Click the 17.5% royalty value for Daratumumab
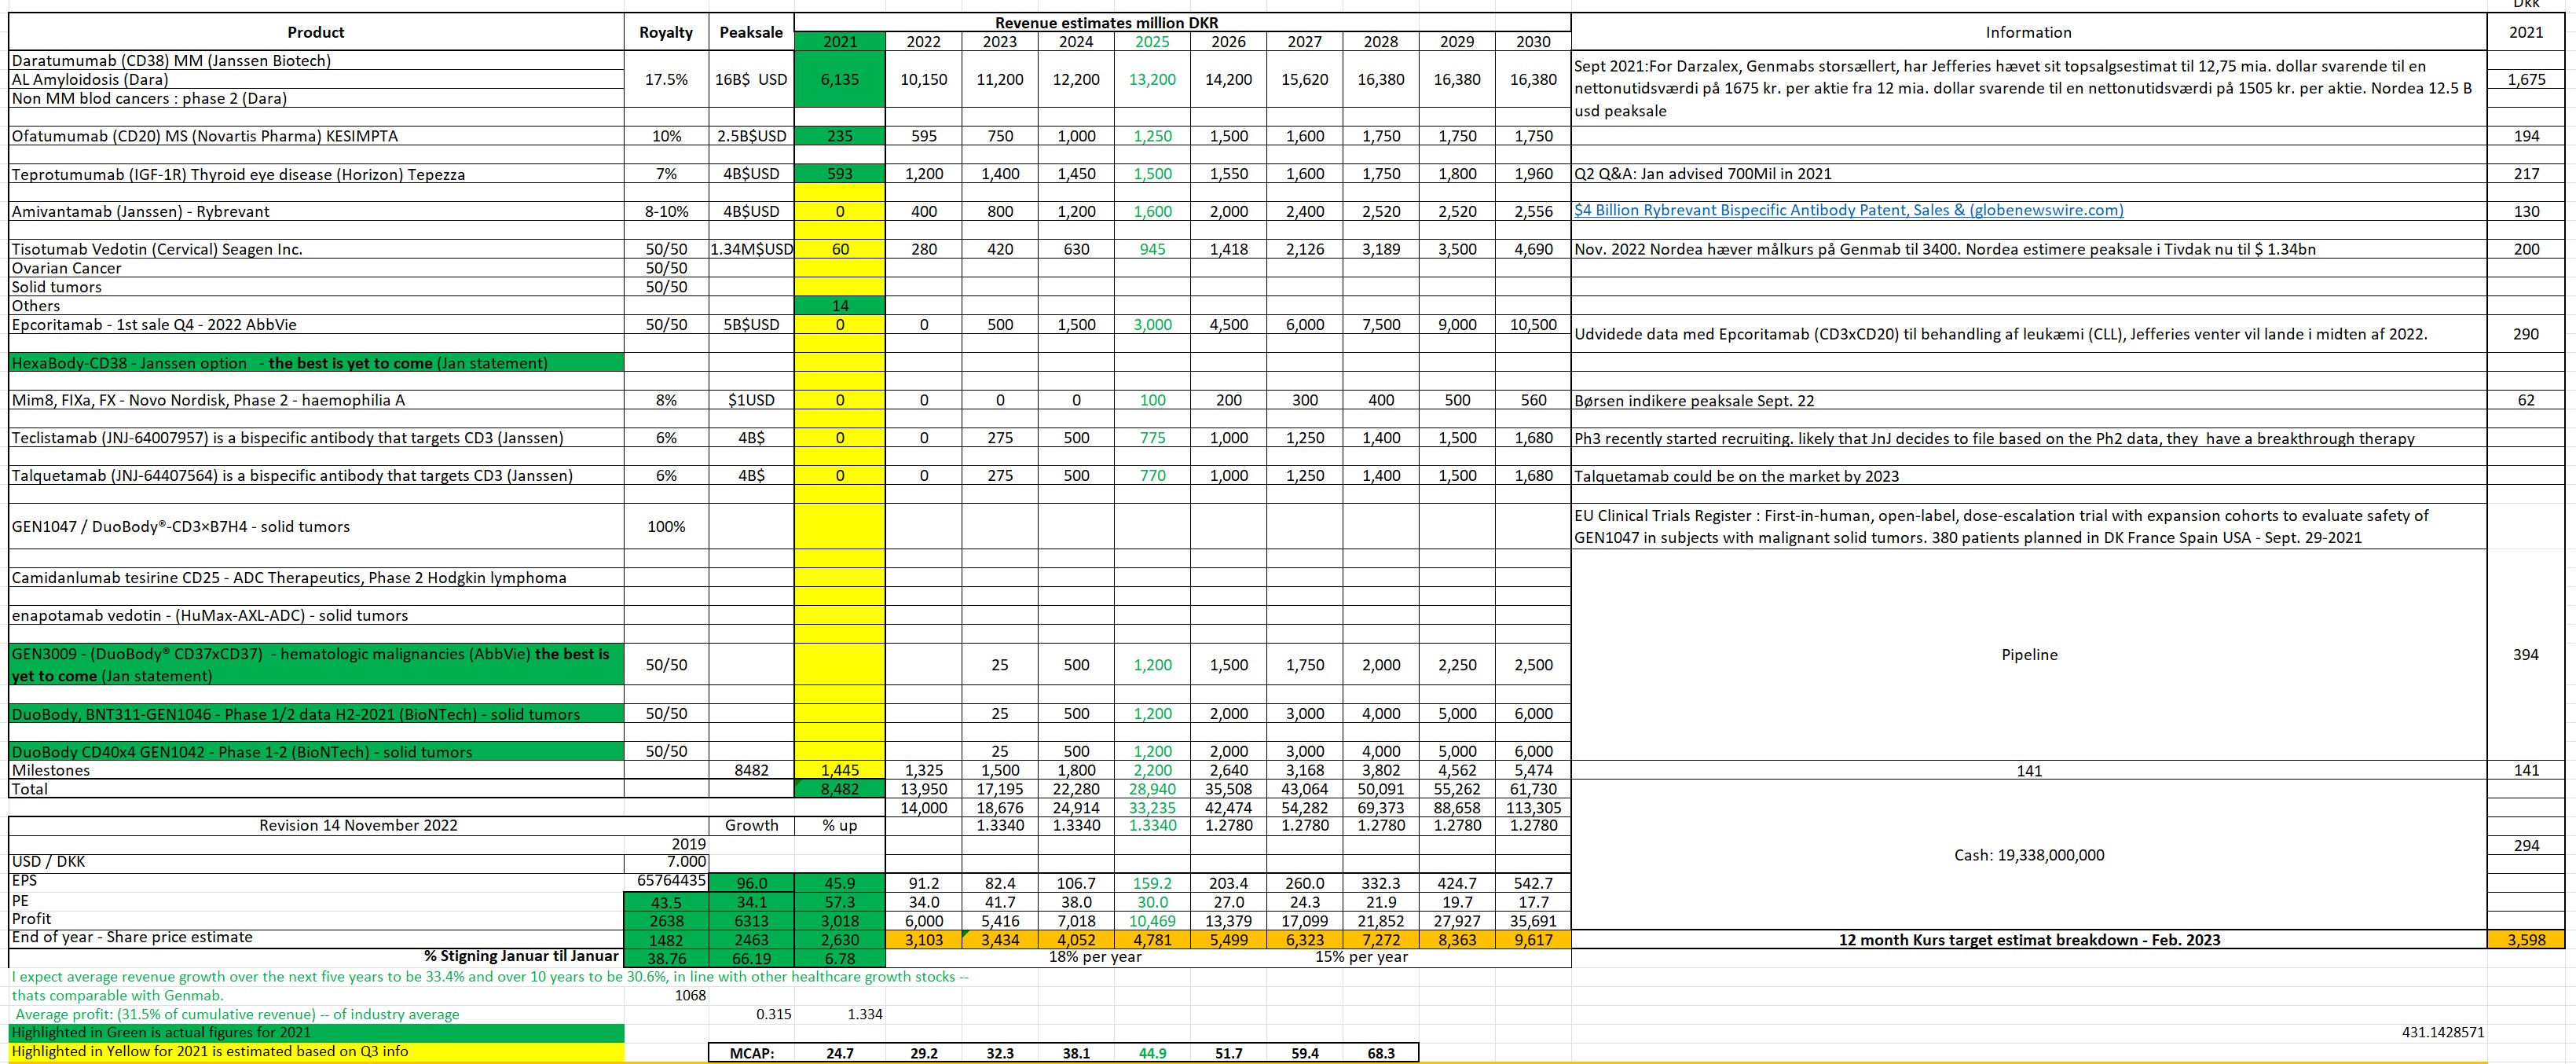 [x=666, y=80]
